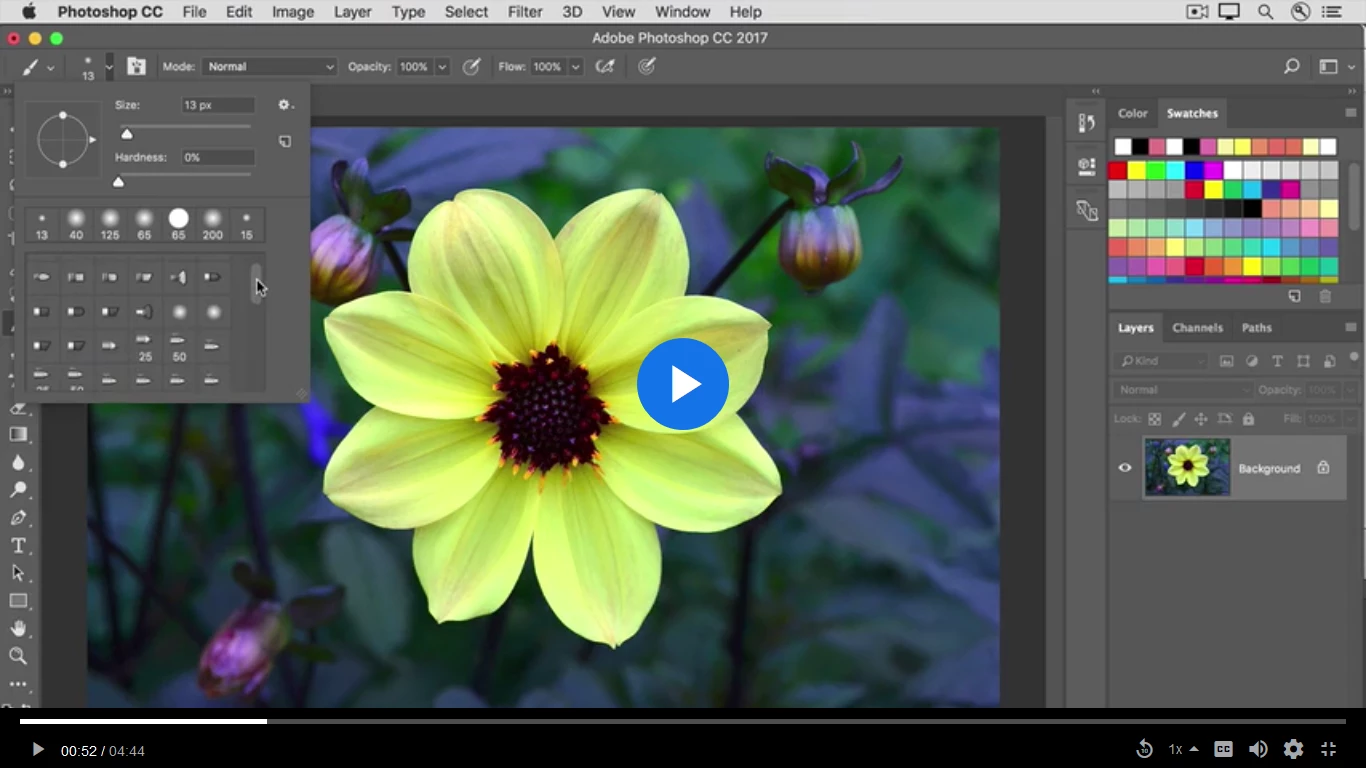Expand the Flow value dropdown arrow
This screenshot has width=1366, height=768.
575,67
